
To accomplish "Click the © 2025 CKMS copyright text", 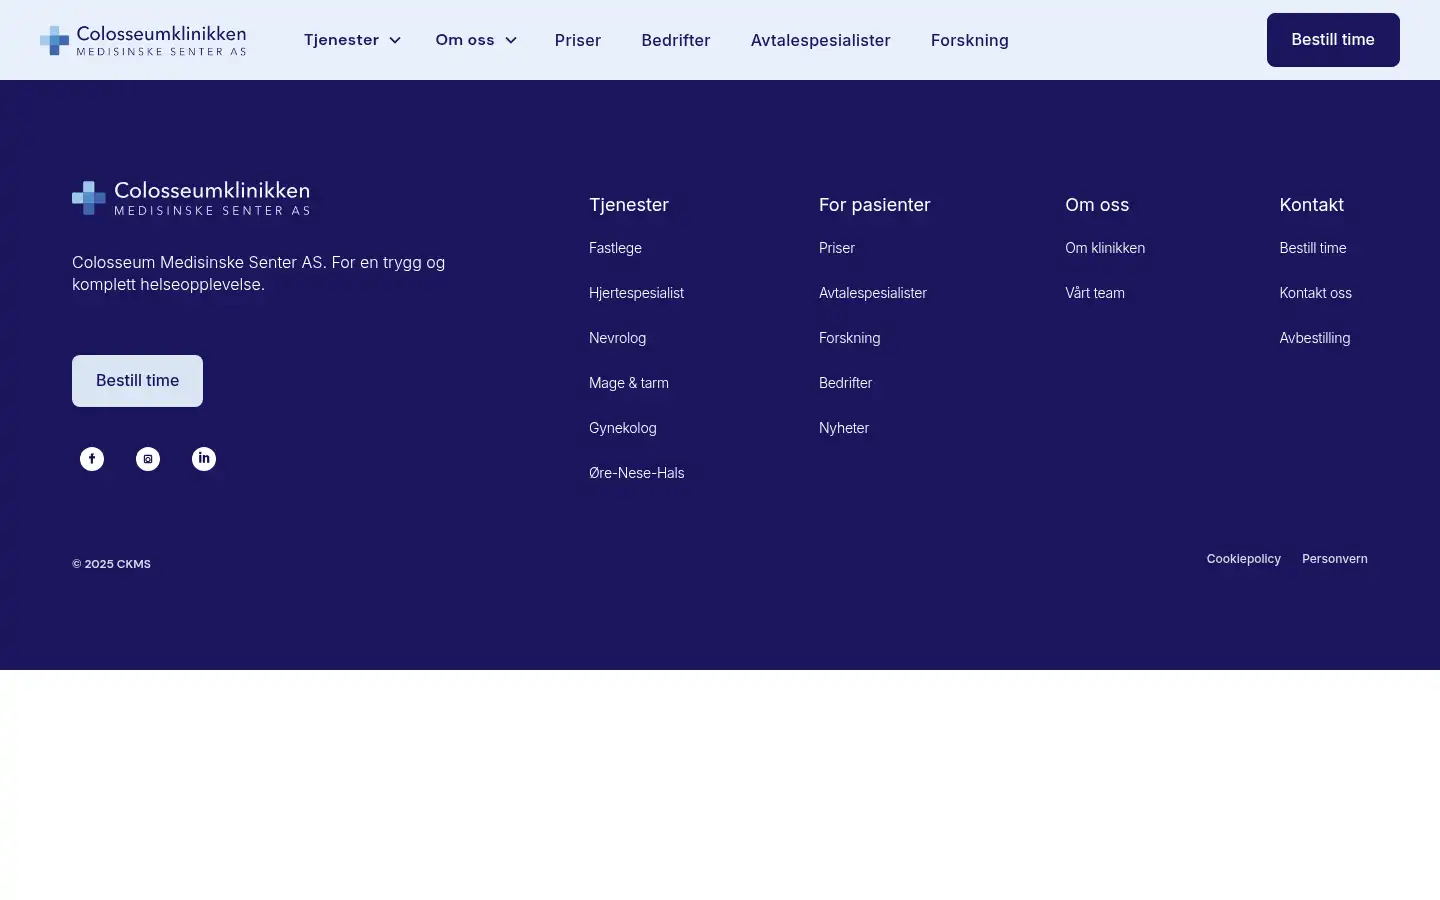I will click(111, 564).
